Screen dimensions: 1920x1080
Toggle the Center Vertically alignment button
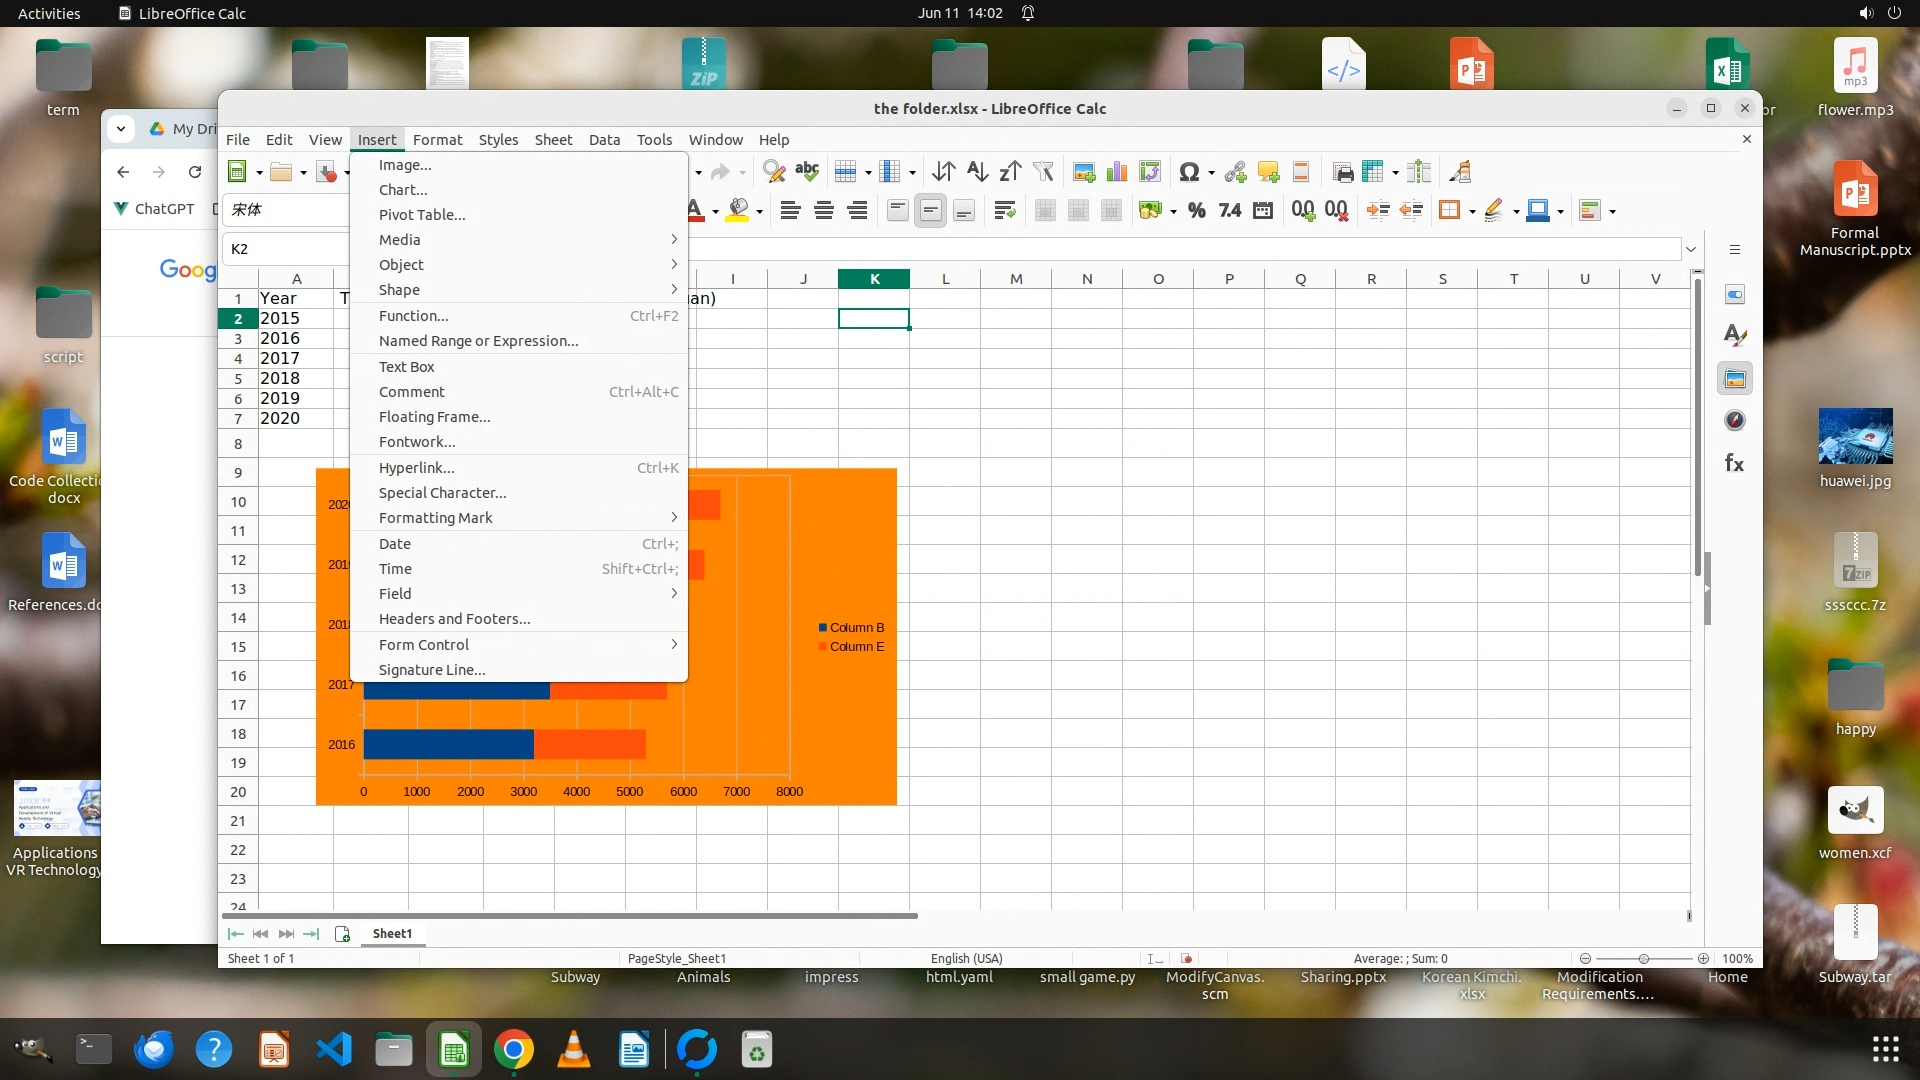[930, 210]
